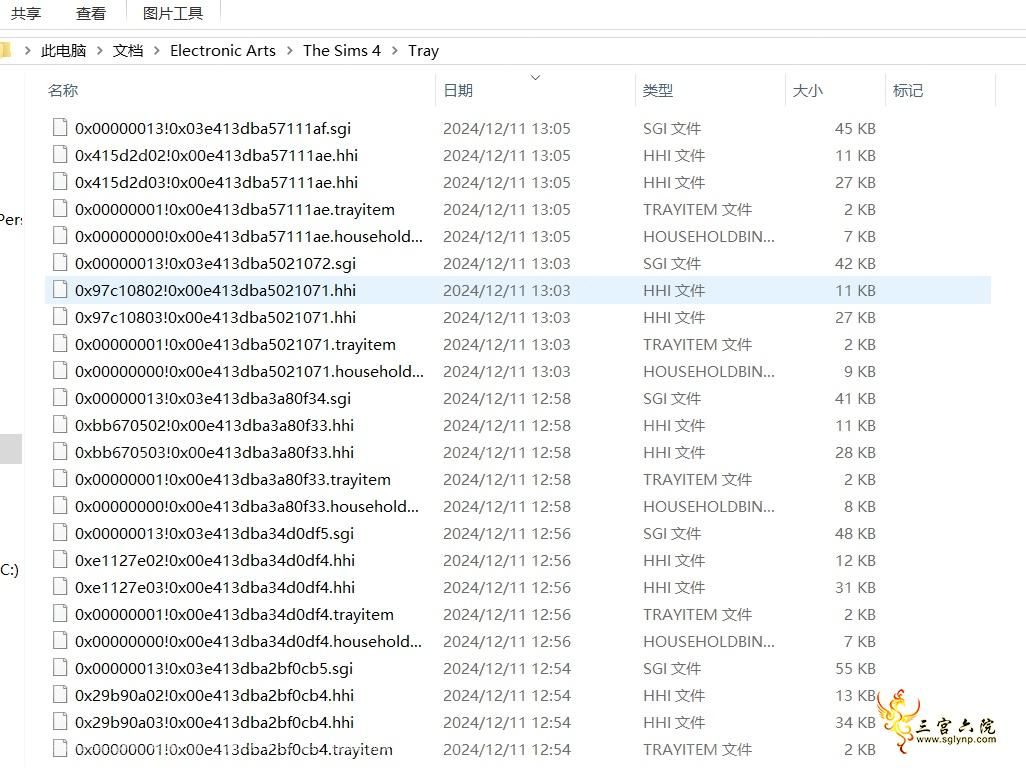Select file name 0x415d2d02!0x00e413dba57111ae.hhi
The image size is (1026, 784).
pos(216,155)
